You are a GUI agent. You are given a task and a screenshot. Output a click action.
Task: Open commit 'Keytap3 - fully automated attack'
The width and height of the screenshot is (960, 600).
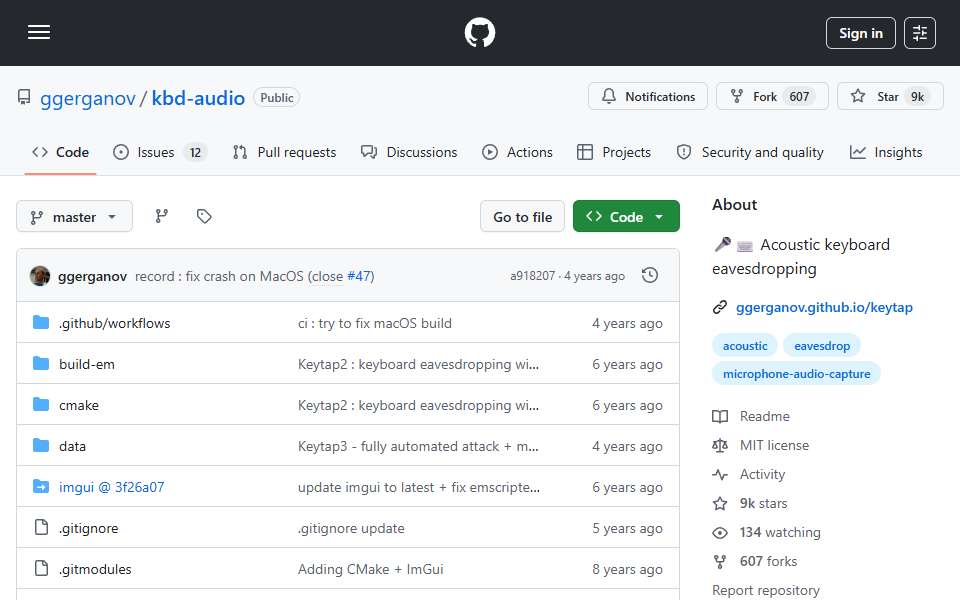click(418, 446)
